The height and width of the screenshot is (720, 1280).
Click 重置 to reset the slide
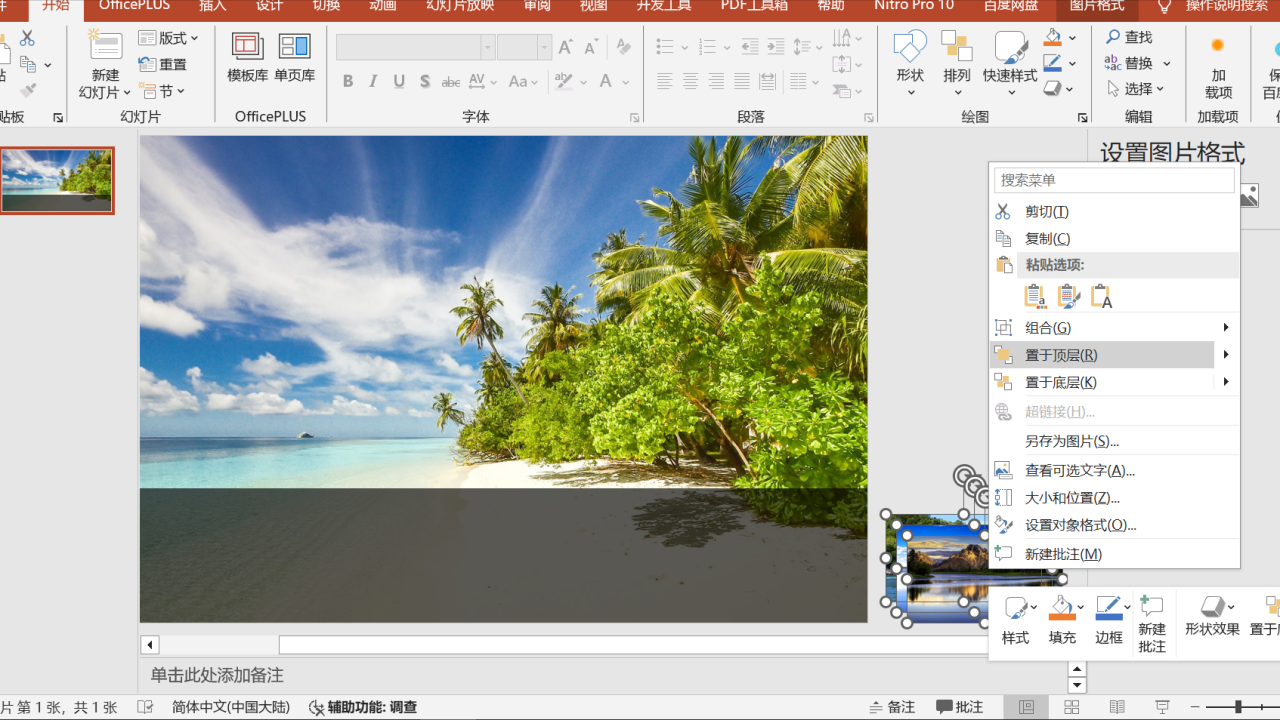click(x=164, y=64)
